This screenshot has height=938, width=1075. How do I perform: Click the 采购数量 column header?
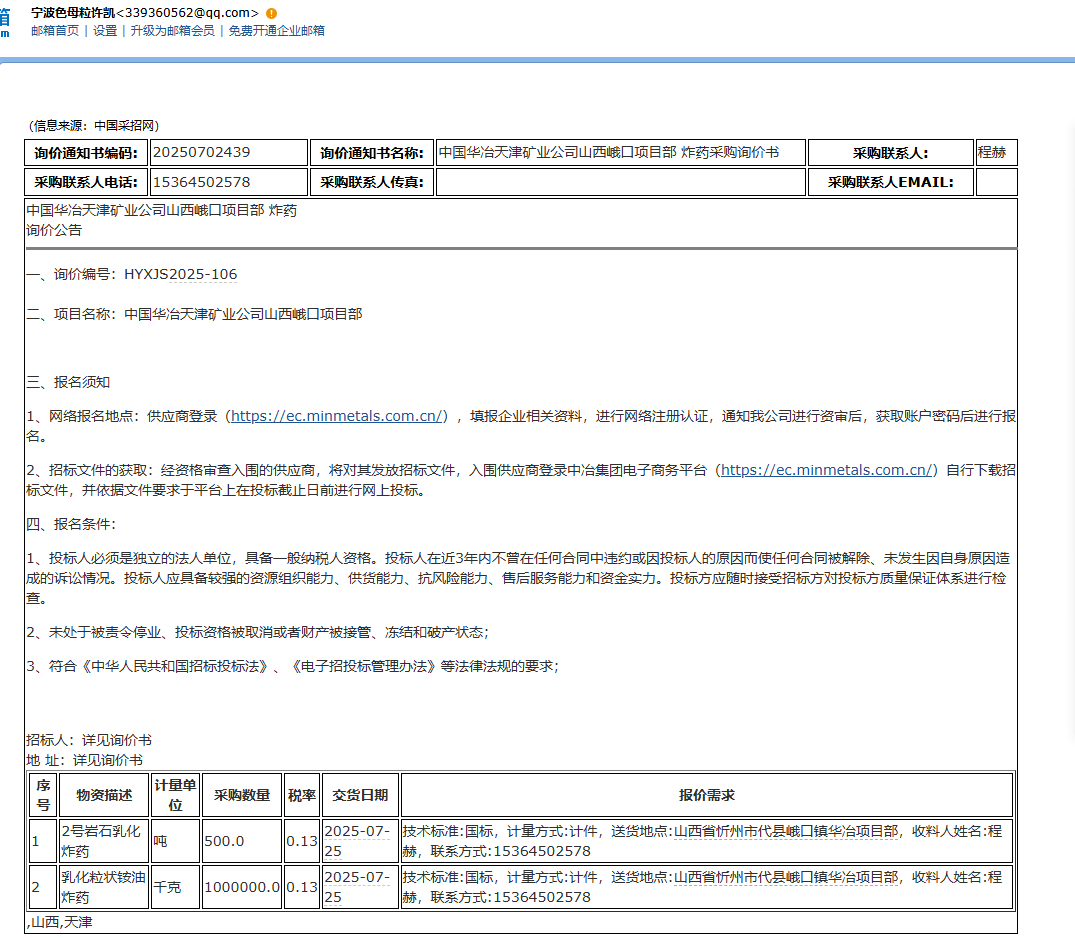(241, 795)
